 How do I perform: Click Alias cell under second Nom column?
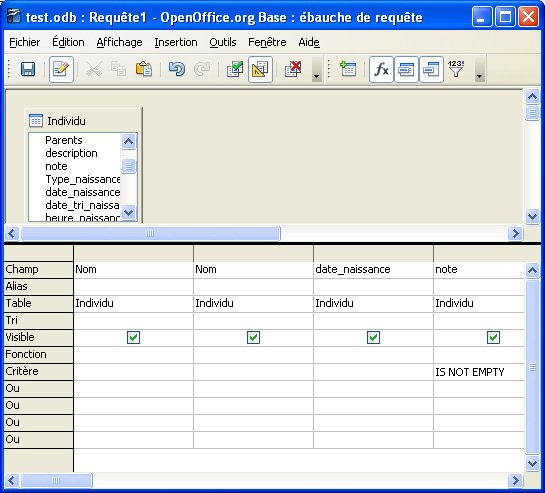coord(253,286)
